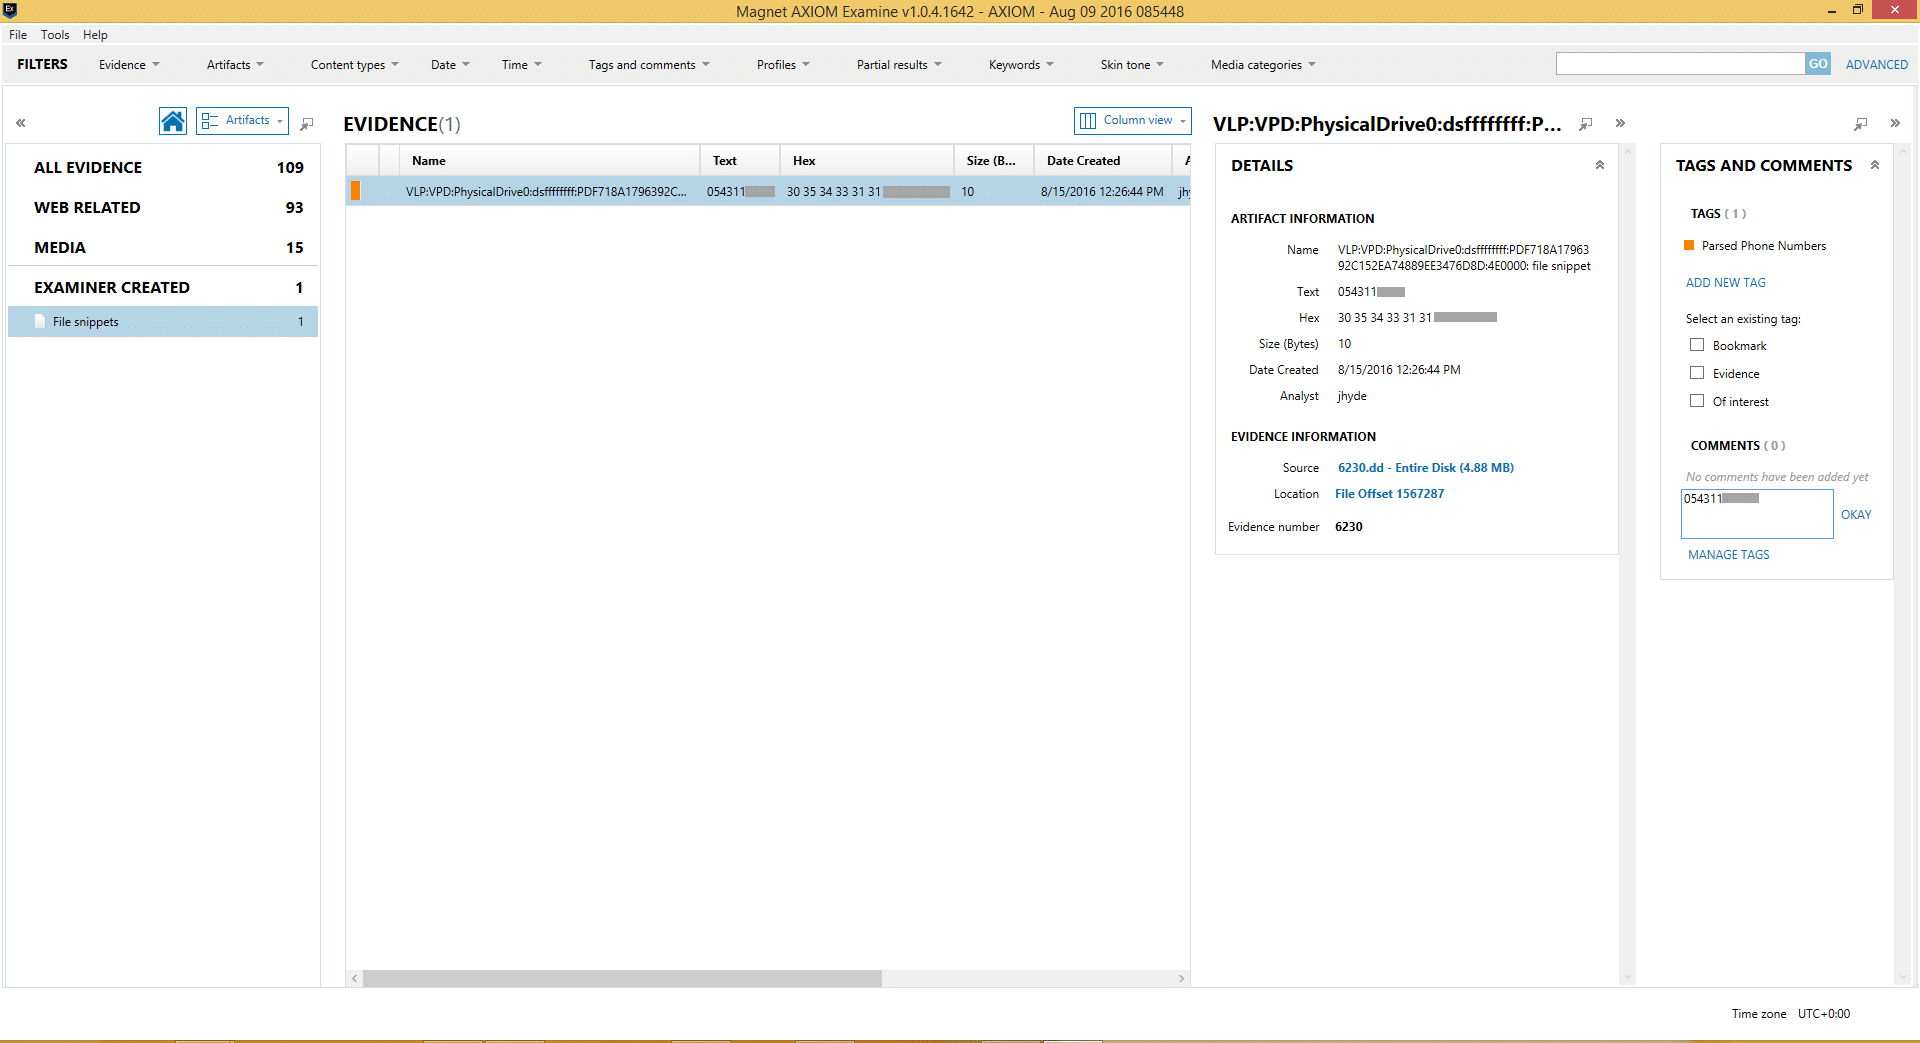Open the Media categories filter

tap(1263, 65)
